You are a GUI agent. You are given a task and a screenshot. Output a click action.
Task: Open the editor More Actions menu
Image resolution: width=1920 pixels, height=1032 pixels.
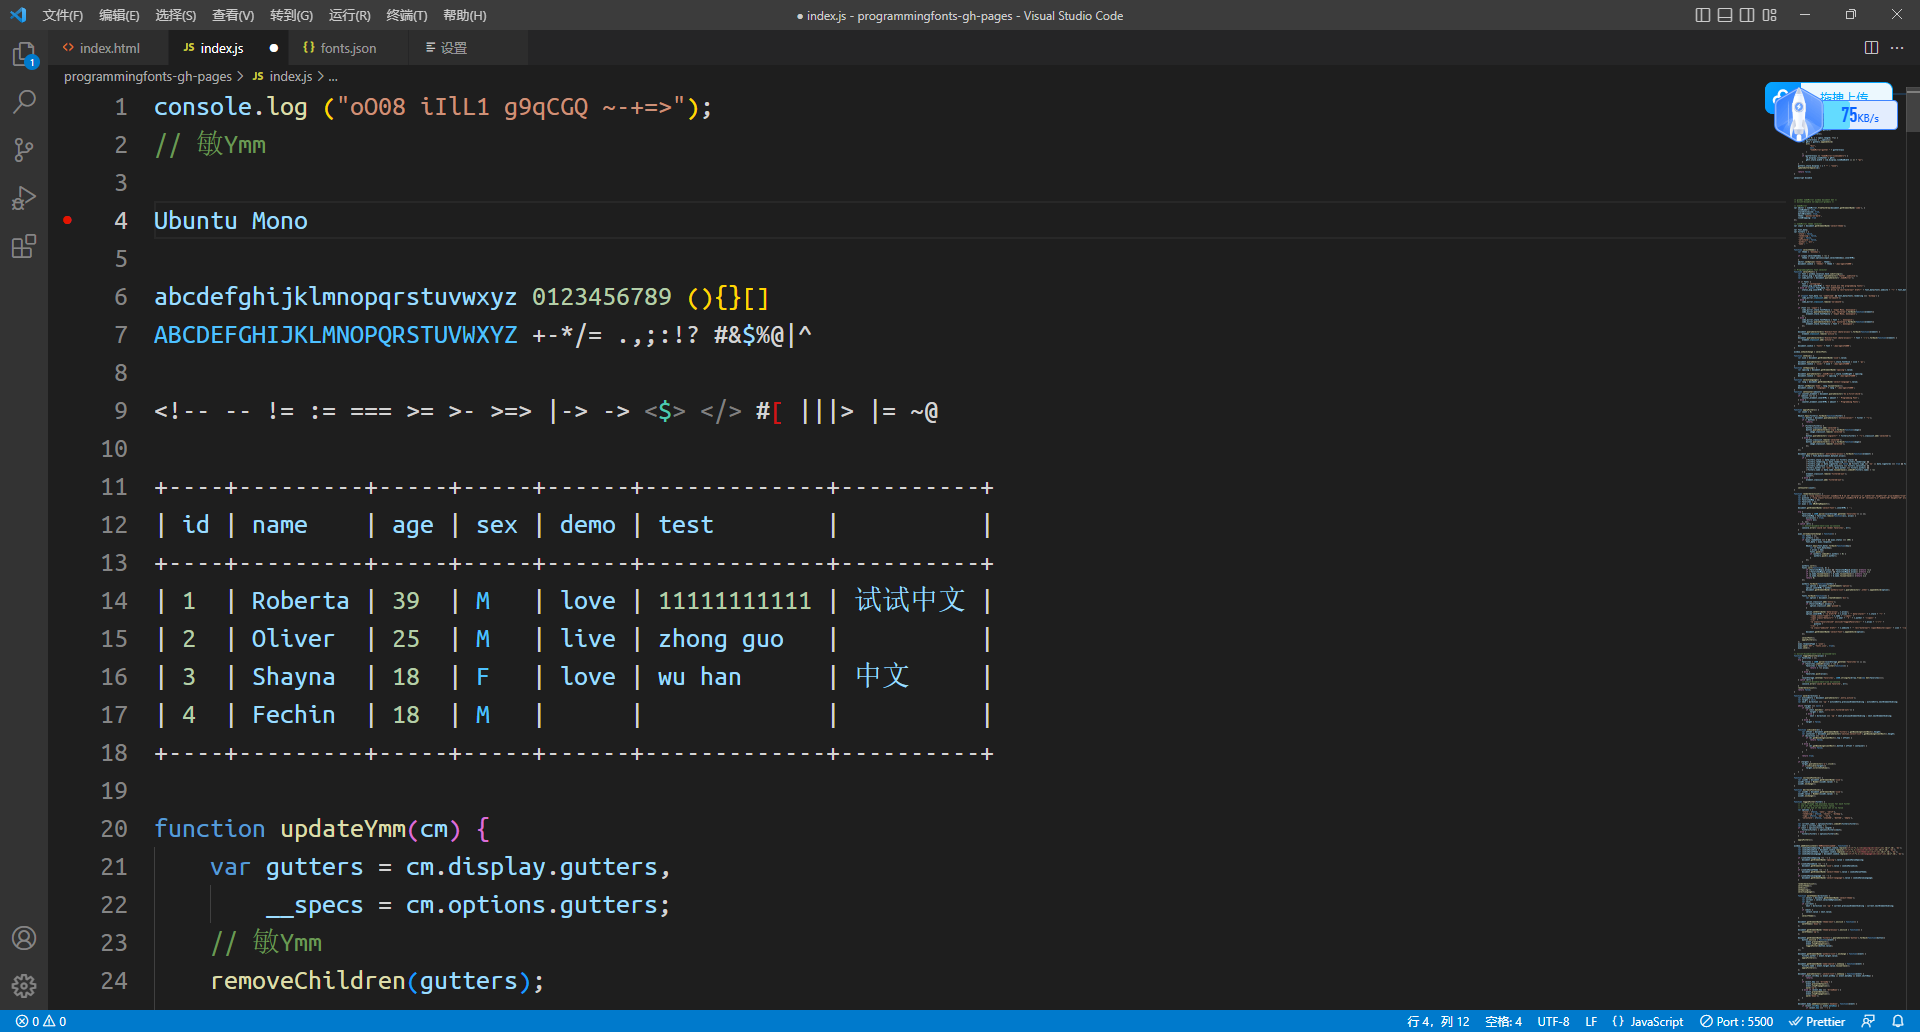tap(1897, 48)
